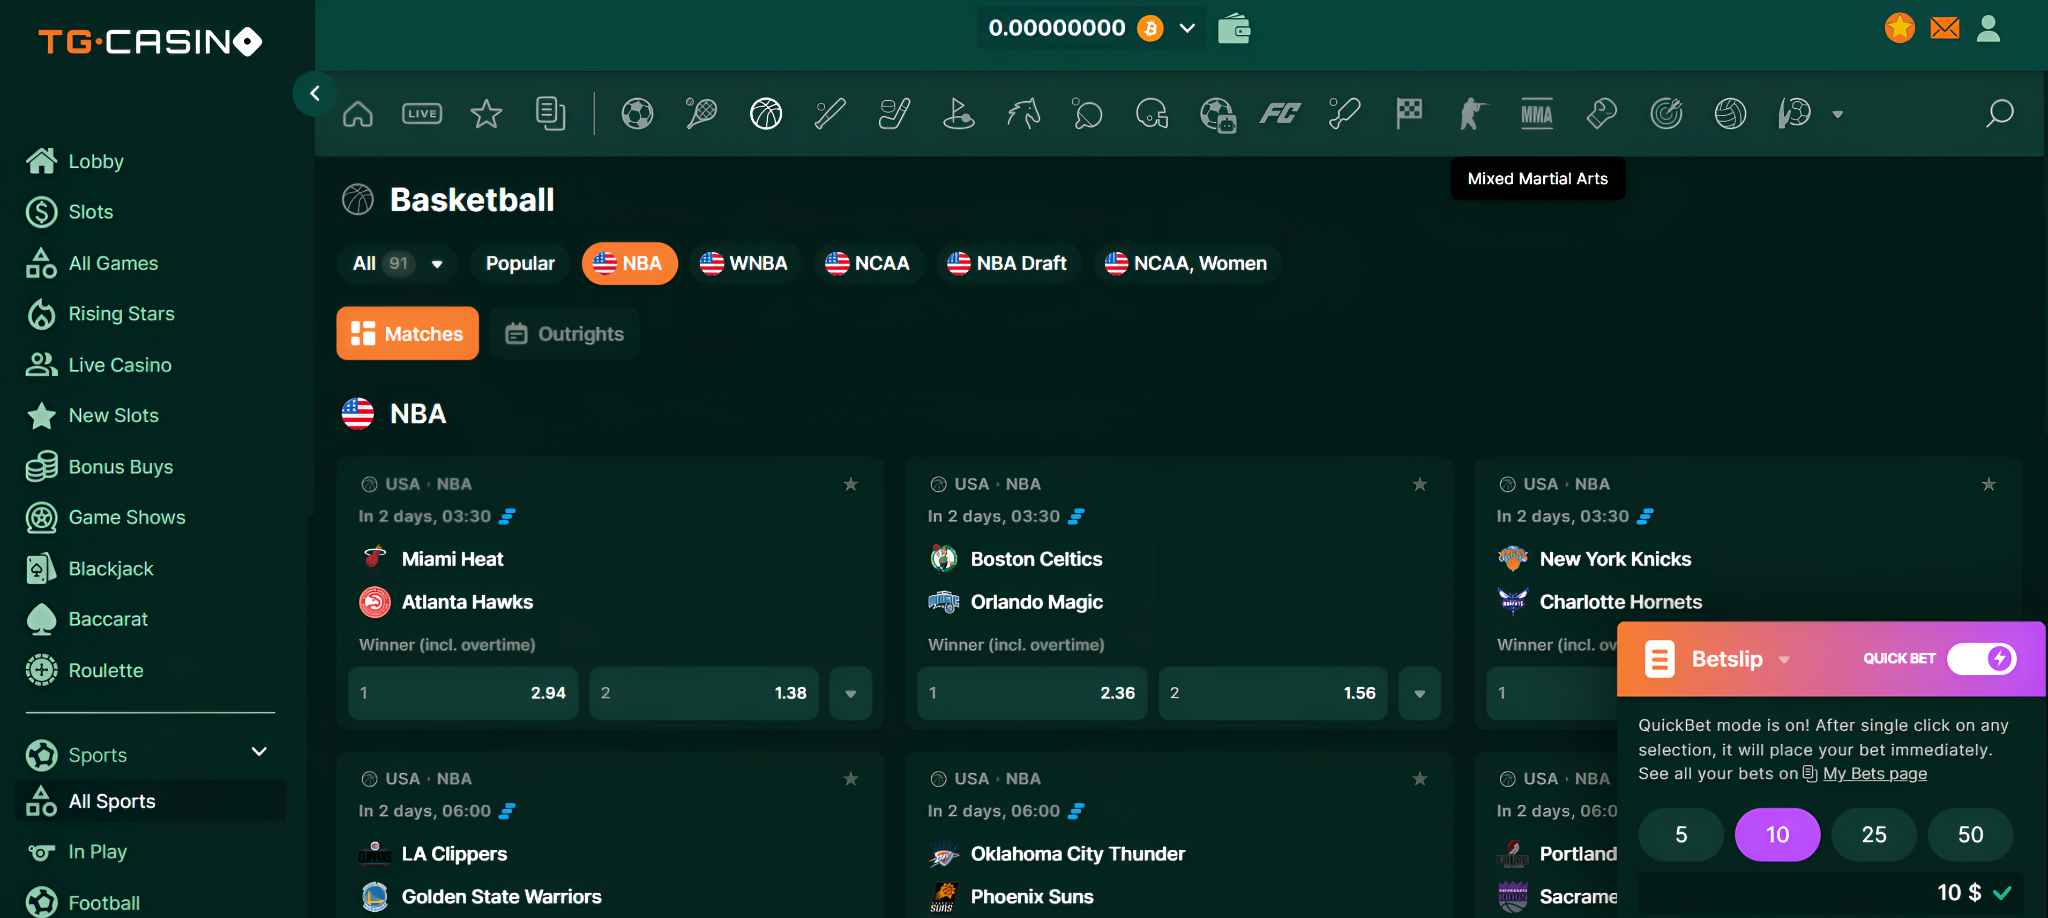The width and height of the screenshot is (2048, 918).
Task: Click the Boxing glove icon
Action: [1600, 113]
